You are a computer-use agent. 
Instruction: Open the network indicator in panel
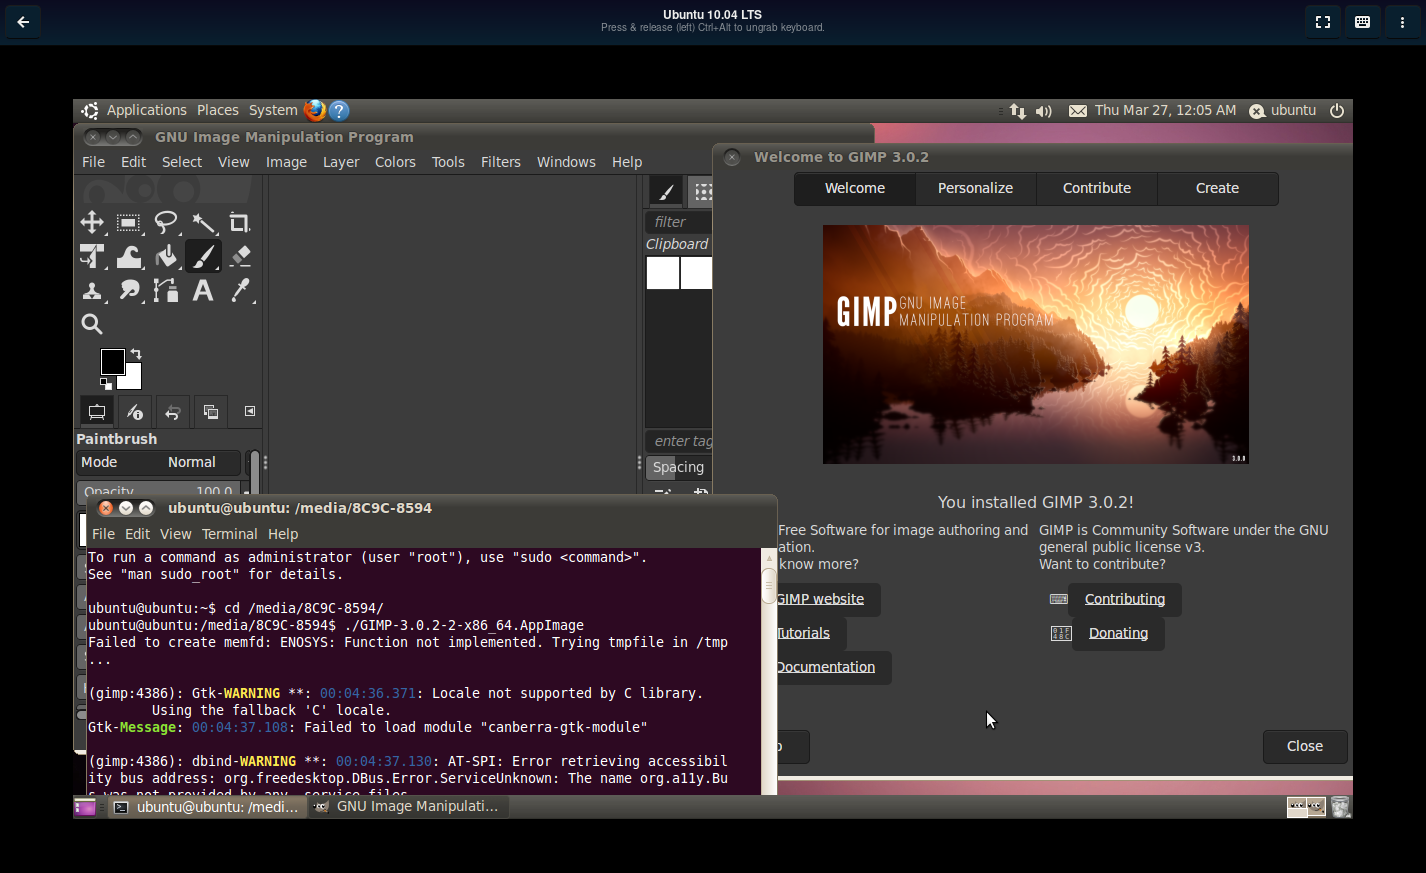coord(1018,111)
